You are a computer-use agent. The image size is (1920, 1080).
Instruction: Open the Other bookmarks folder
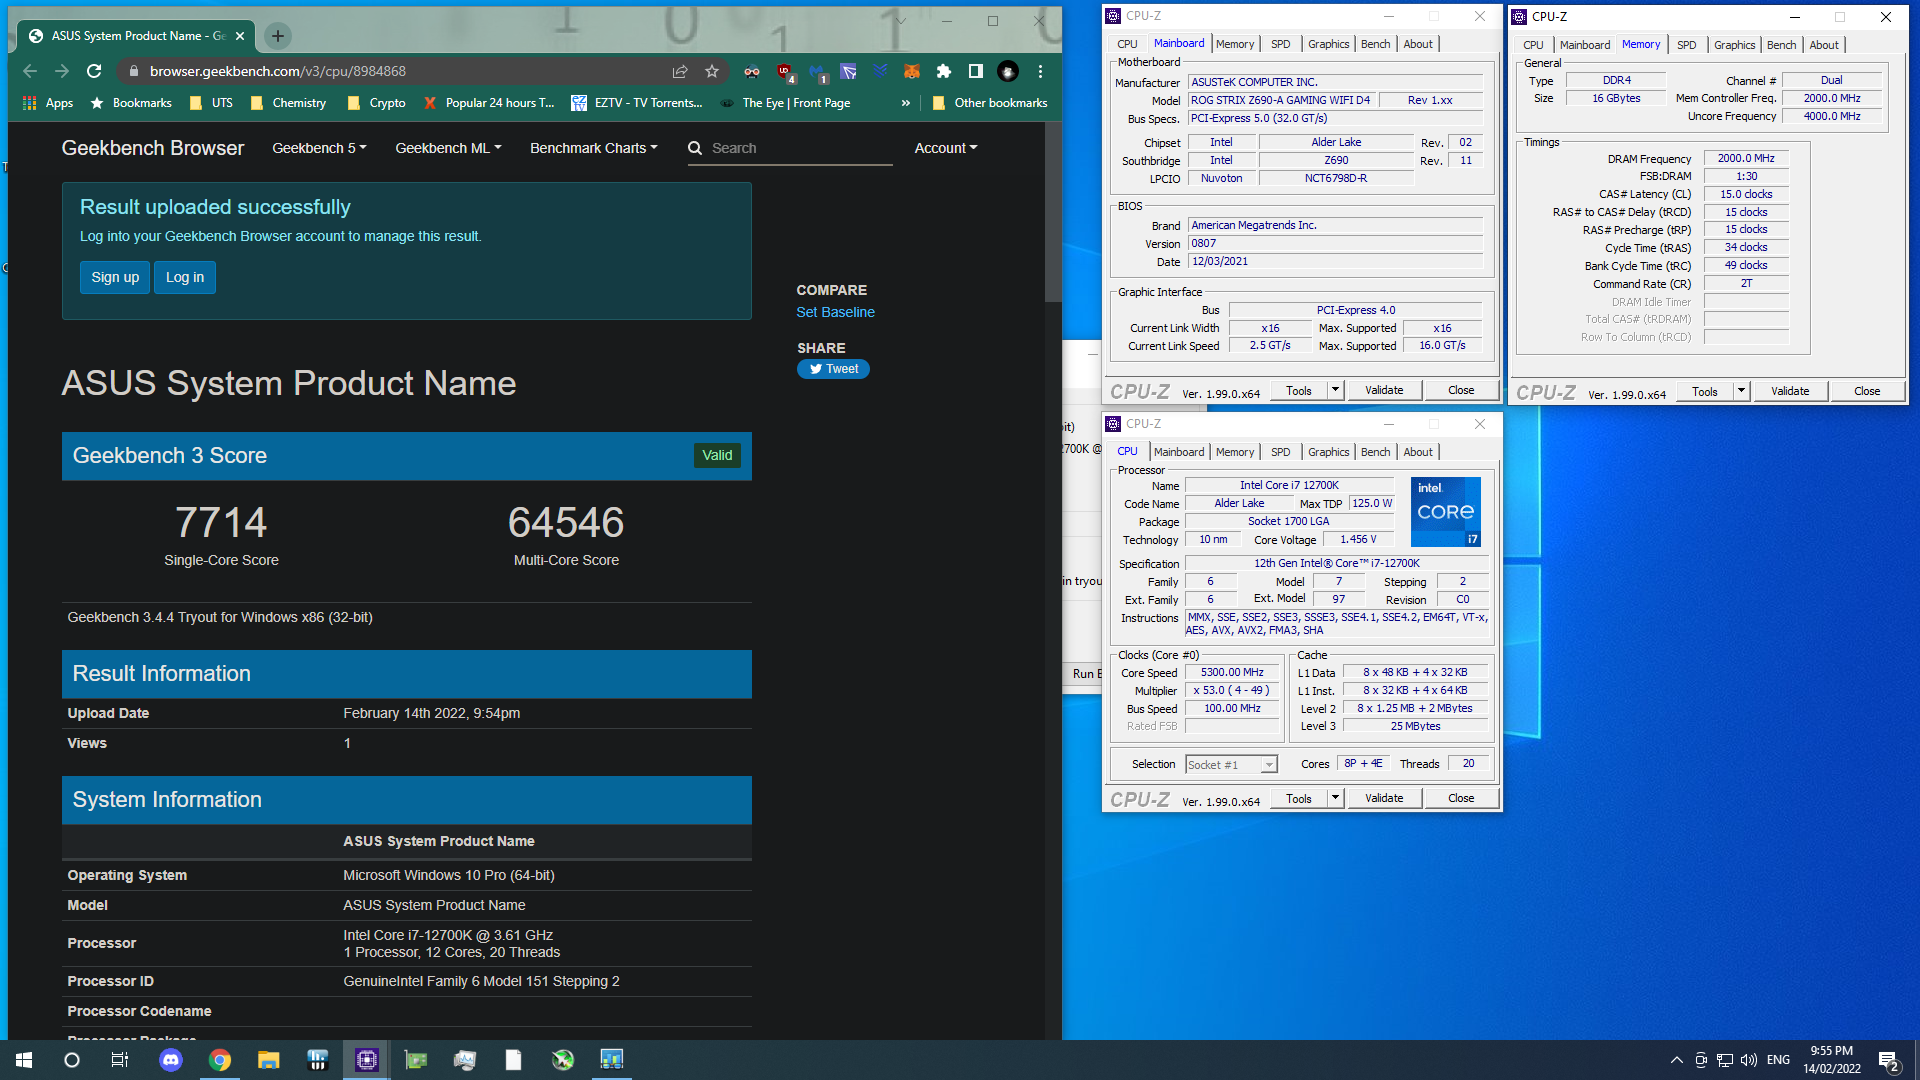point(989,103)
